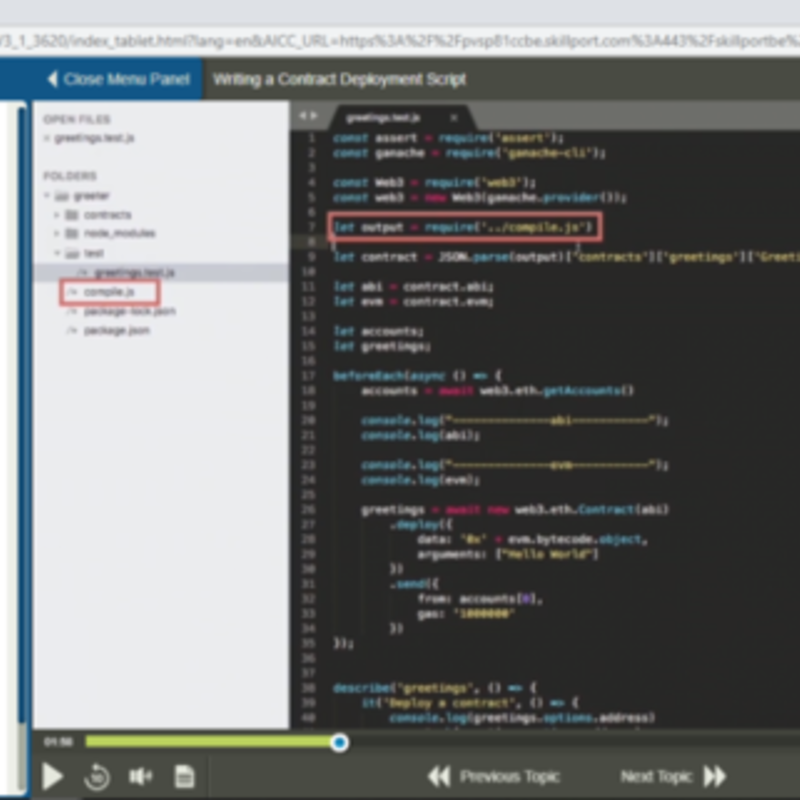Expand the node_modules folder

(57, 234)
